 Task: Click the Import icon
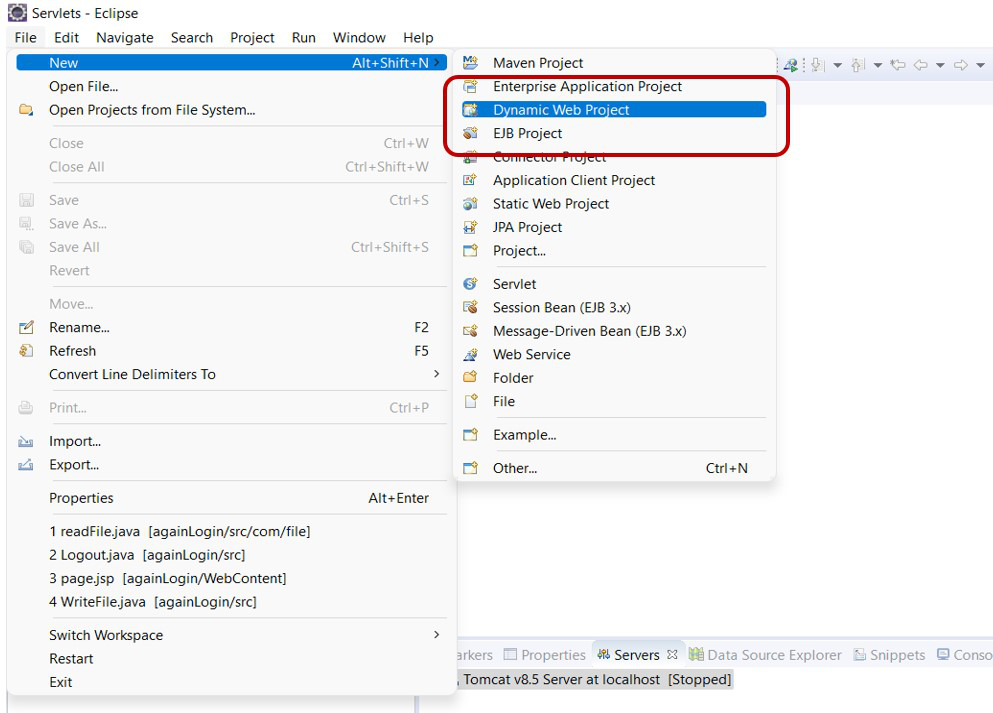[26, 441]
